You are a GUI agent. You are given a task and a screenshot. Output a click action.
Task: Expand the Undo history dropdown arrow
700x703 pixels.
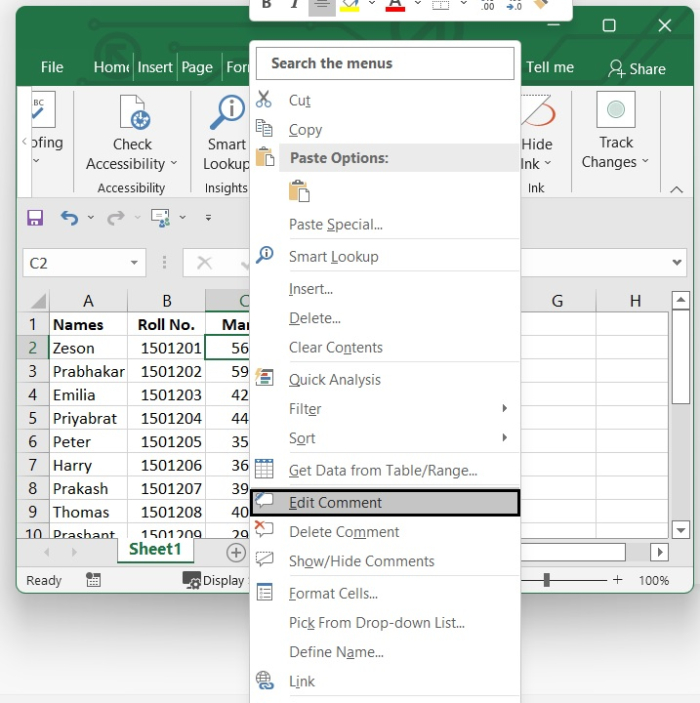point(91,217)
